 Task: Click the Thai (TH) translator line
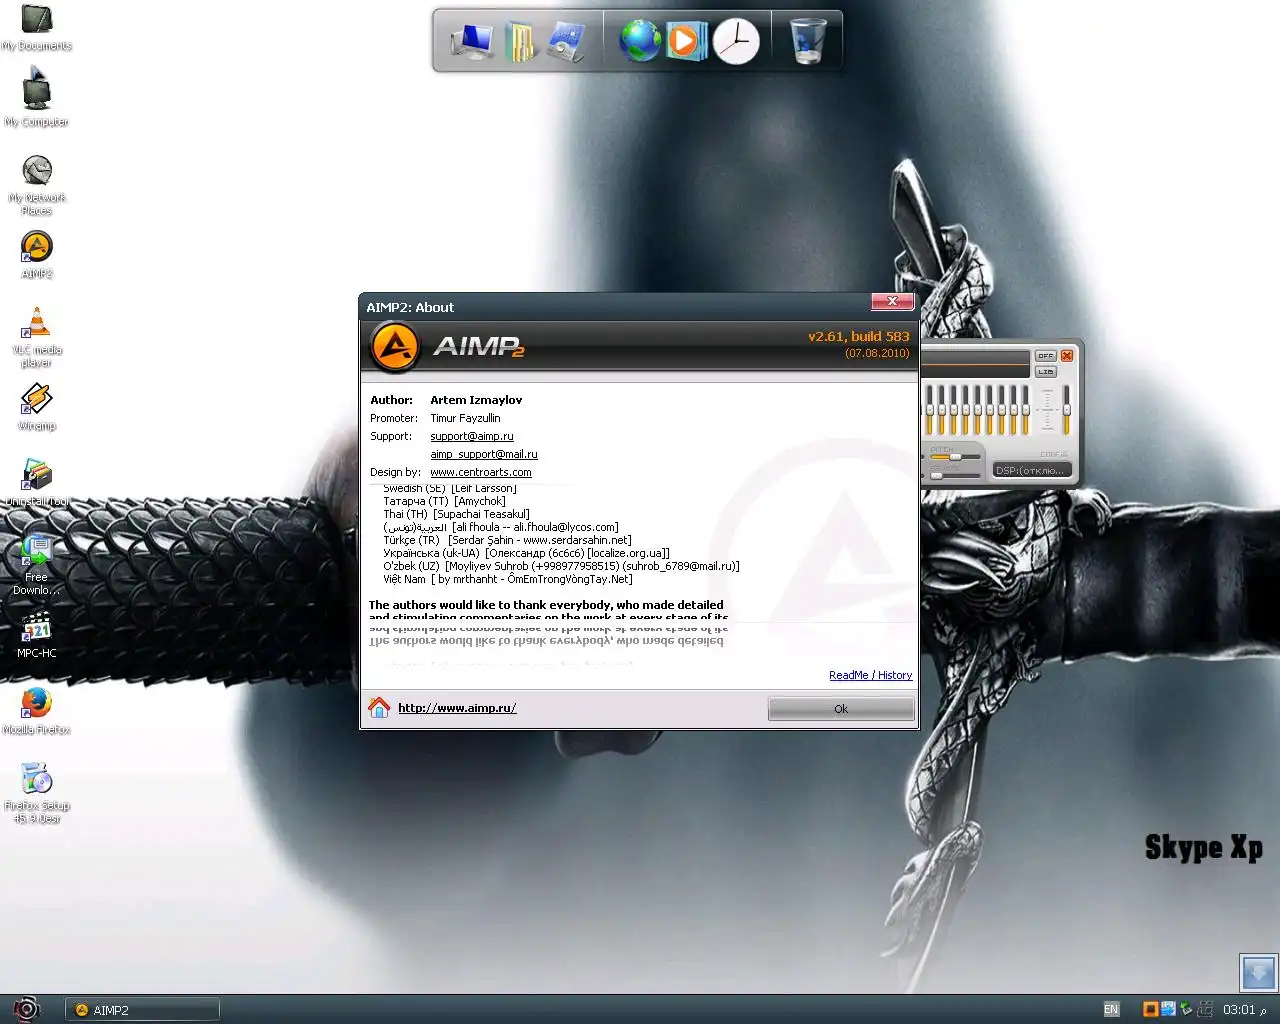click(456, 514)
